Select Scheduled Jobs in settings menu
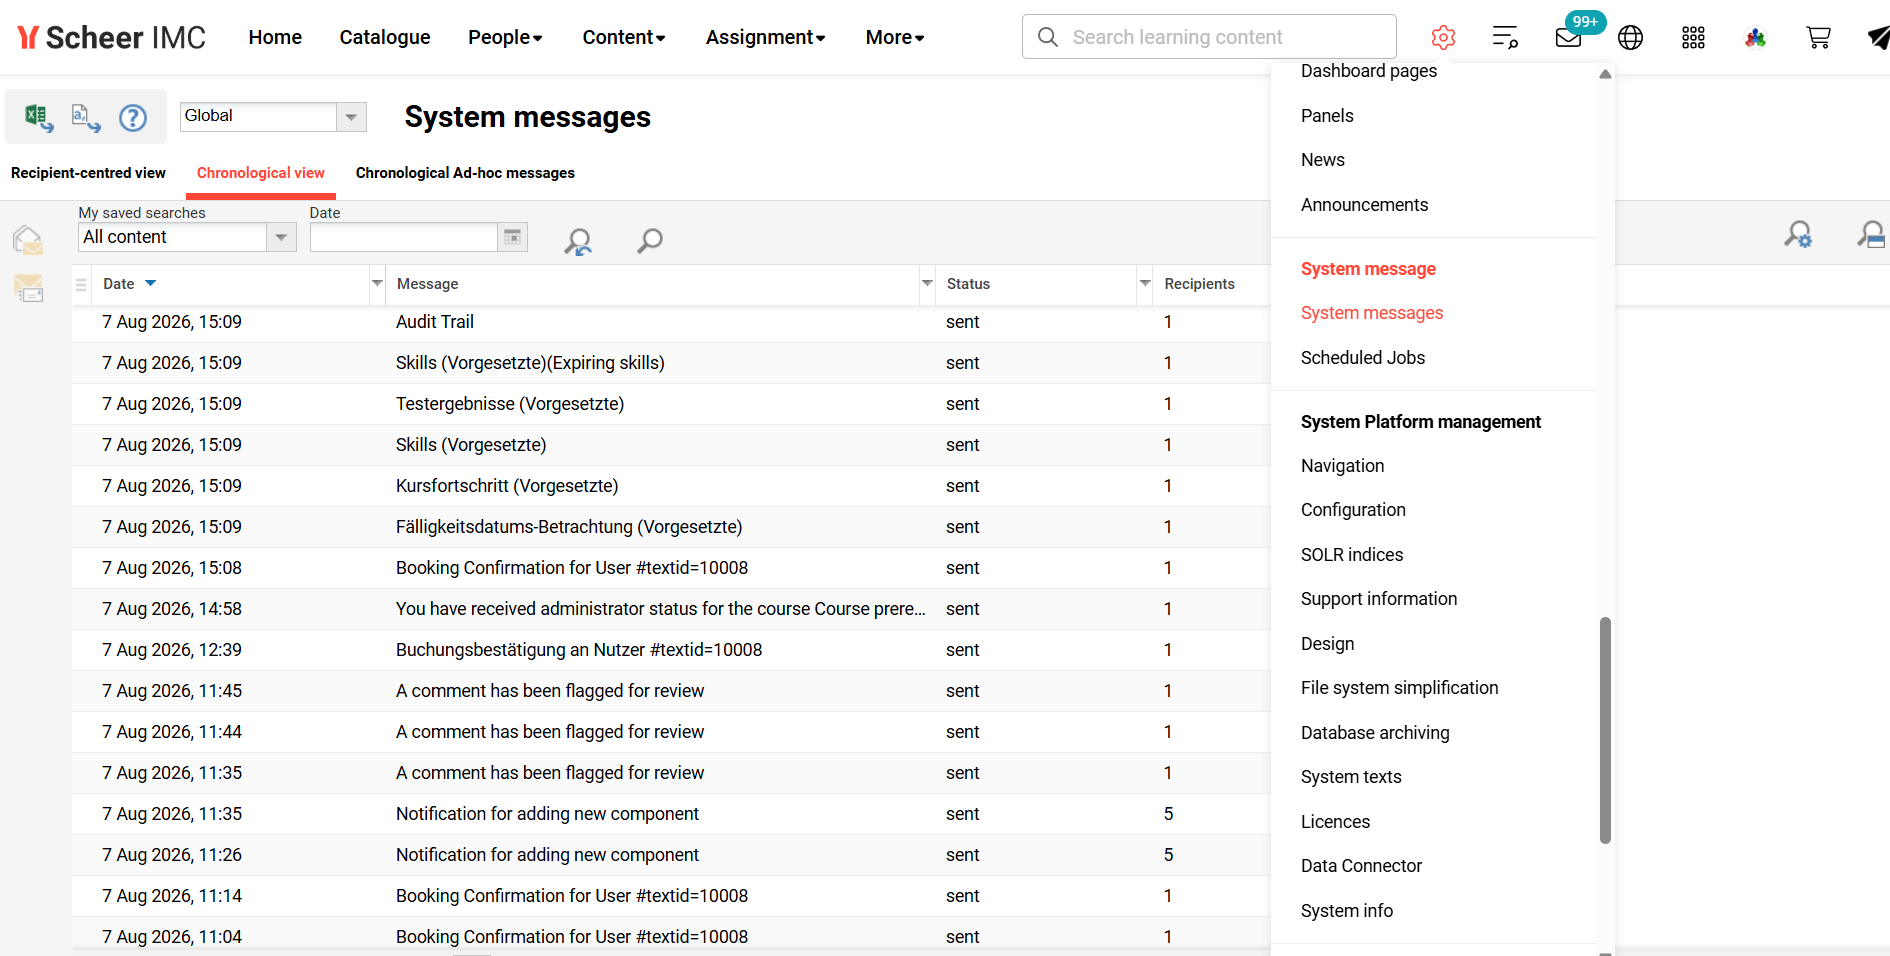The width and height of the screenshot is (1890, 956). [x=1362, y=358]
